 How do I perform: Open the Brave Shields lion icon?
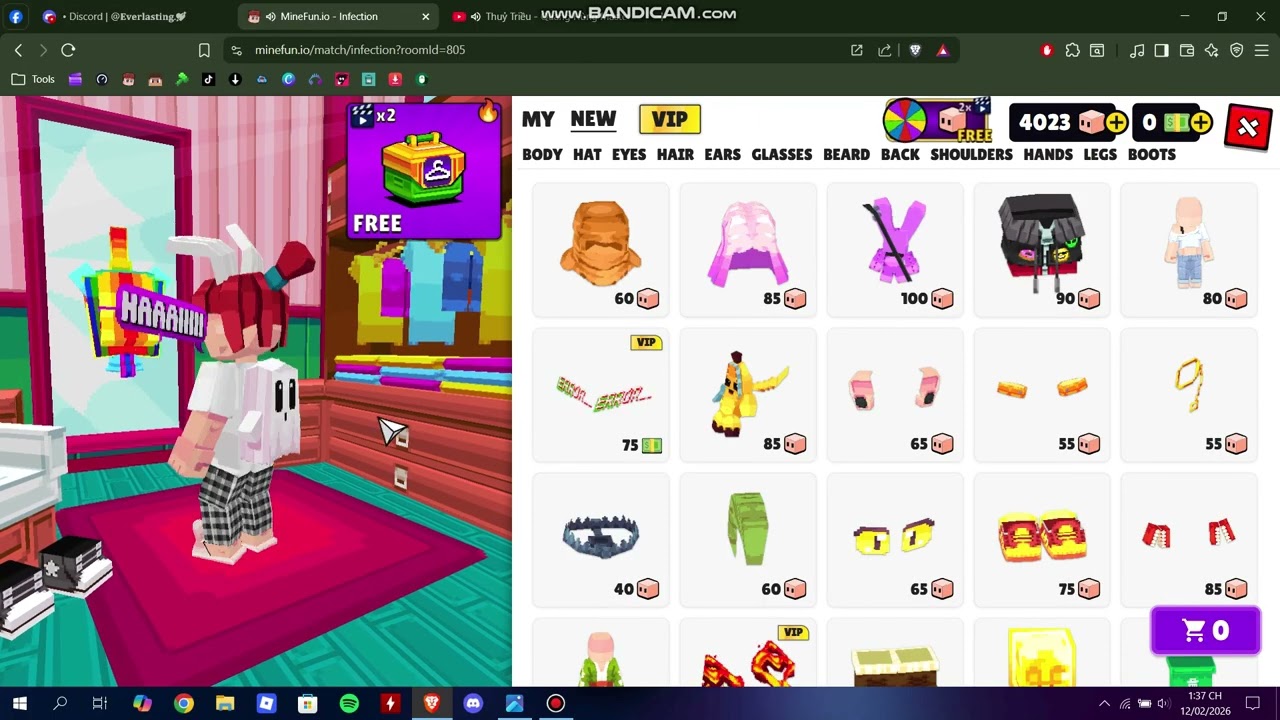914,50
